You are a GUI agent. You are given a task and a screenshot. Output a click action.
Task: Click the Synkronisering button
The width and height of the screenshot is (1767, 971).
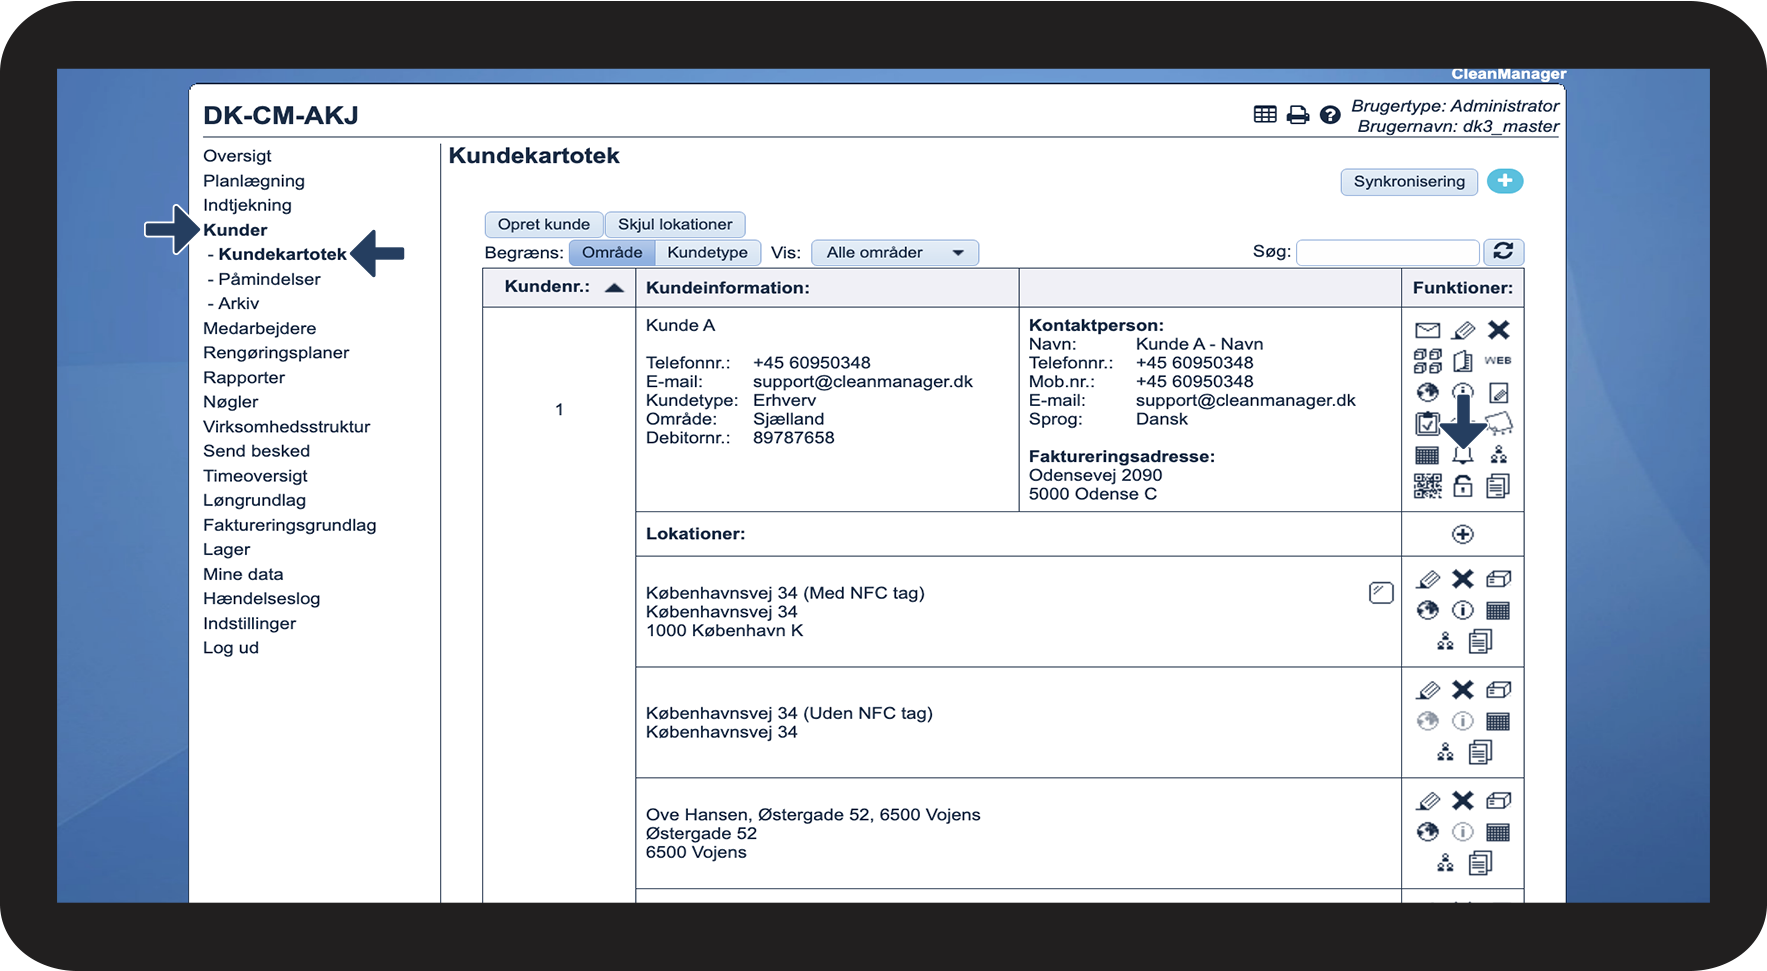click(x=1408, y=181)
